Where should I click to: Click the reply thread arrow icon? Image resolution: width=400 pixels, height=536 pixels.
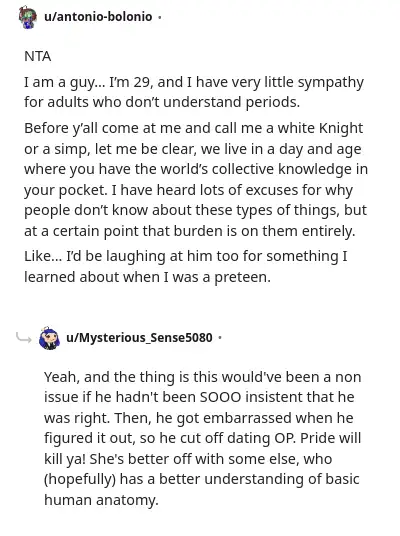(x=24, y=338)
